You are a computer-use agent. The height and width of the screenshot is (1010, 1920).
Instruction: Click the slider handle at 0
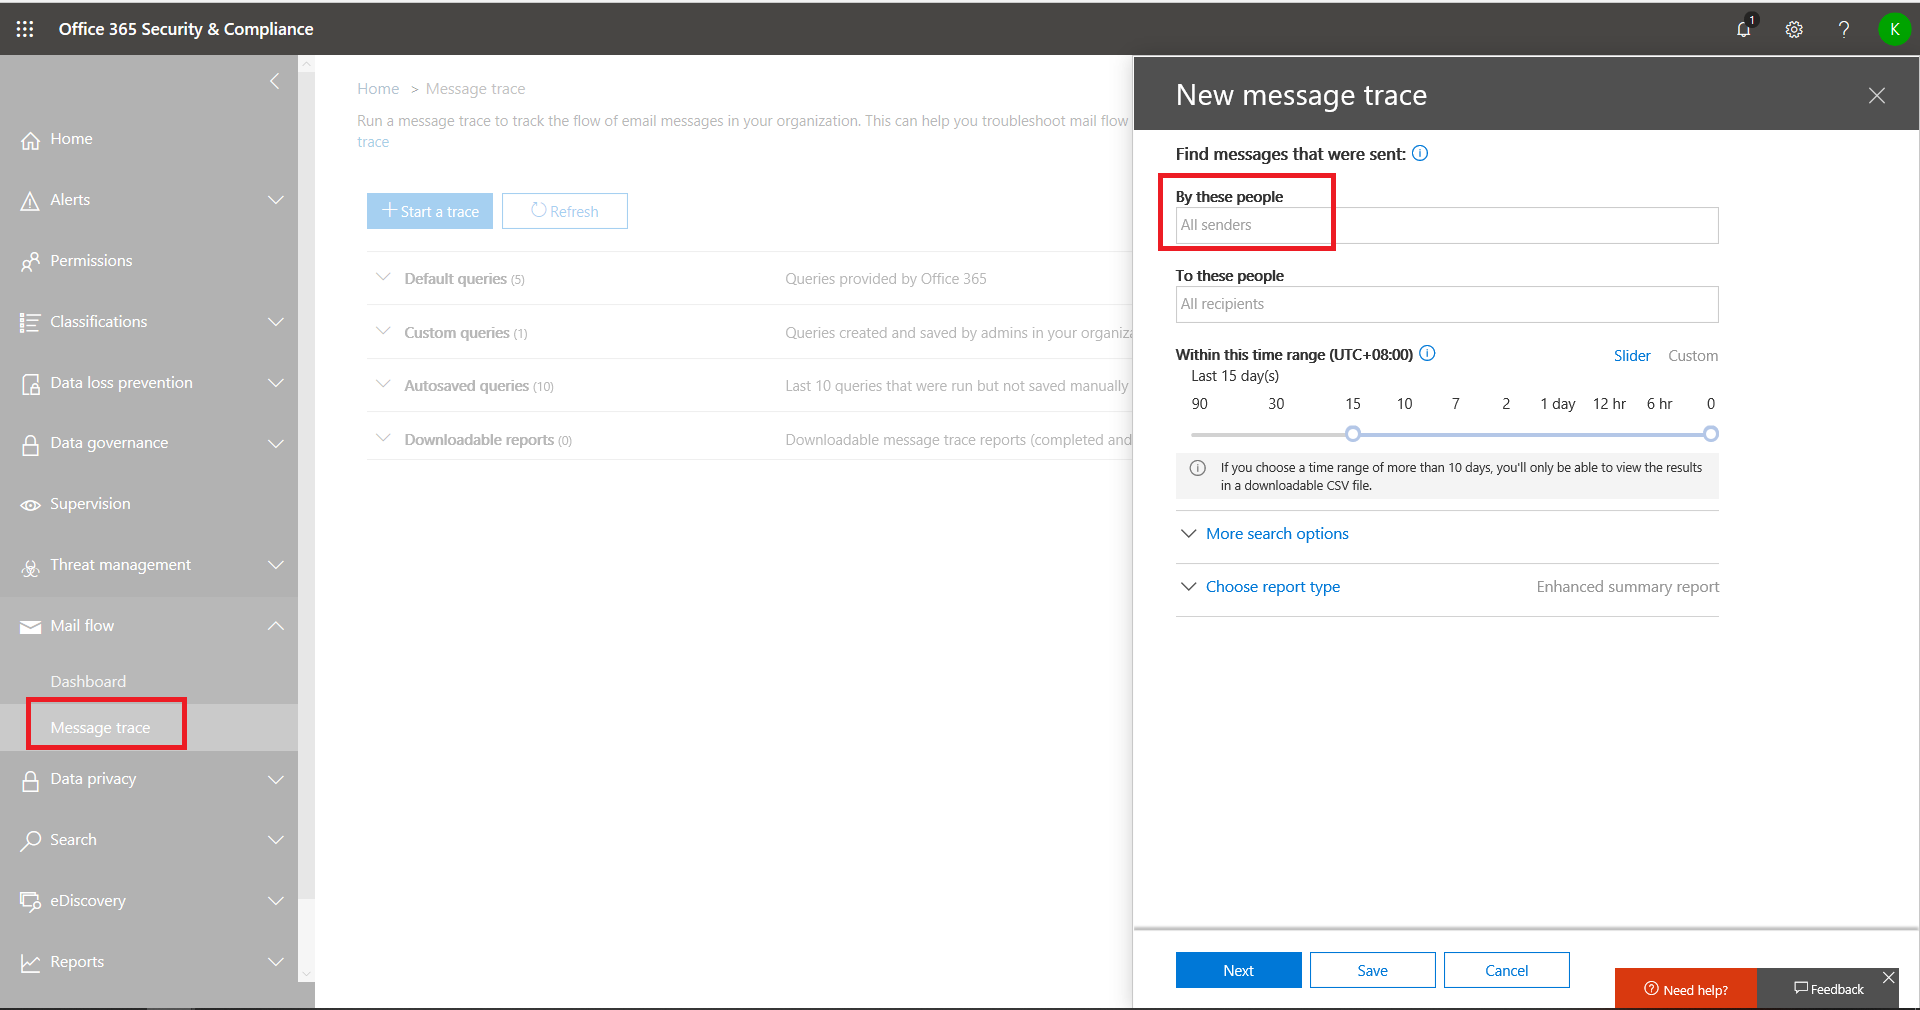coord(1711,434)
